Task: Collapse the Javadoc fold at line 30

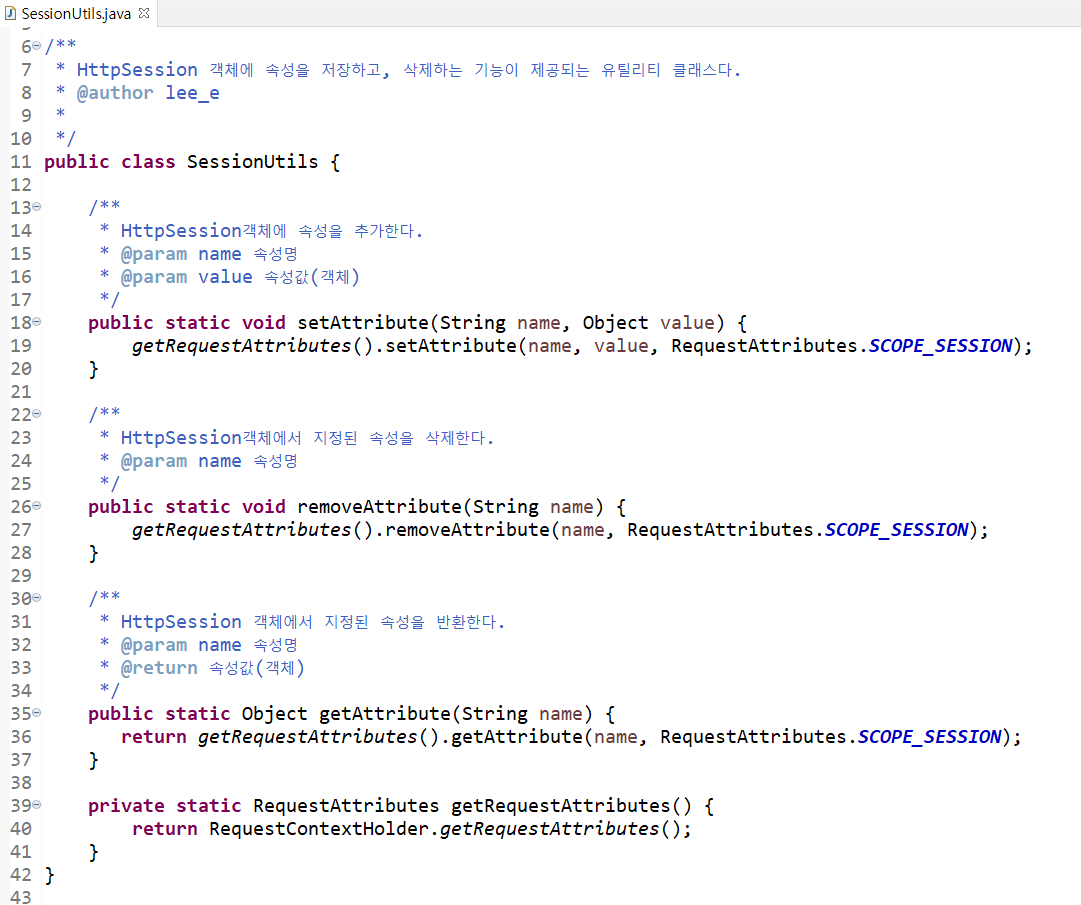Action: pyautogui.click(x=37, y=598)
